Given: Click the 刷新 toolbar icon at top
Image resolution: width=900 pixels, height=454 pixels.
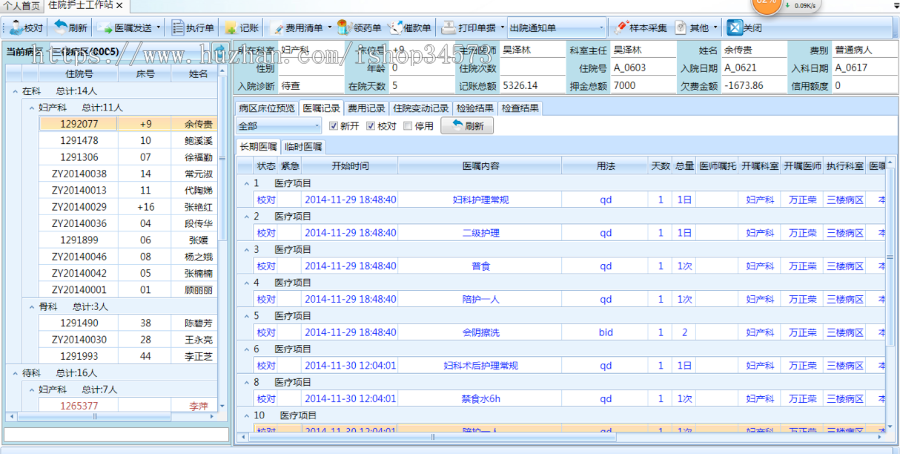Looking at the screenshot, I should coord(61,28).
